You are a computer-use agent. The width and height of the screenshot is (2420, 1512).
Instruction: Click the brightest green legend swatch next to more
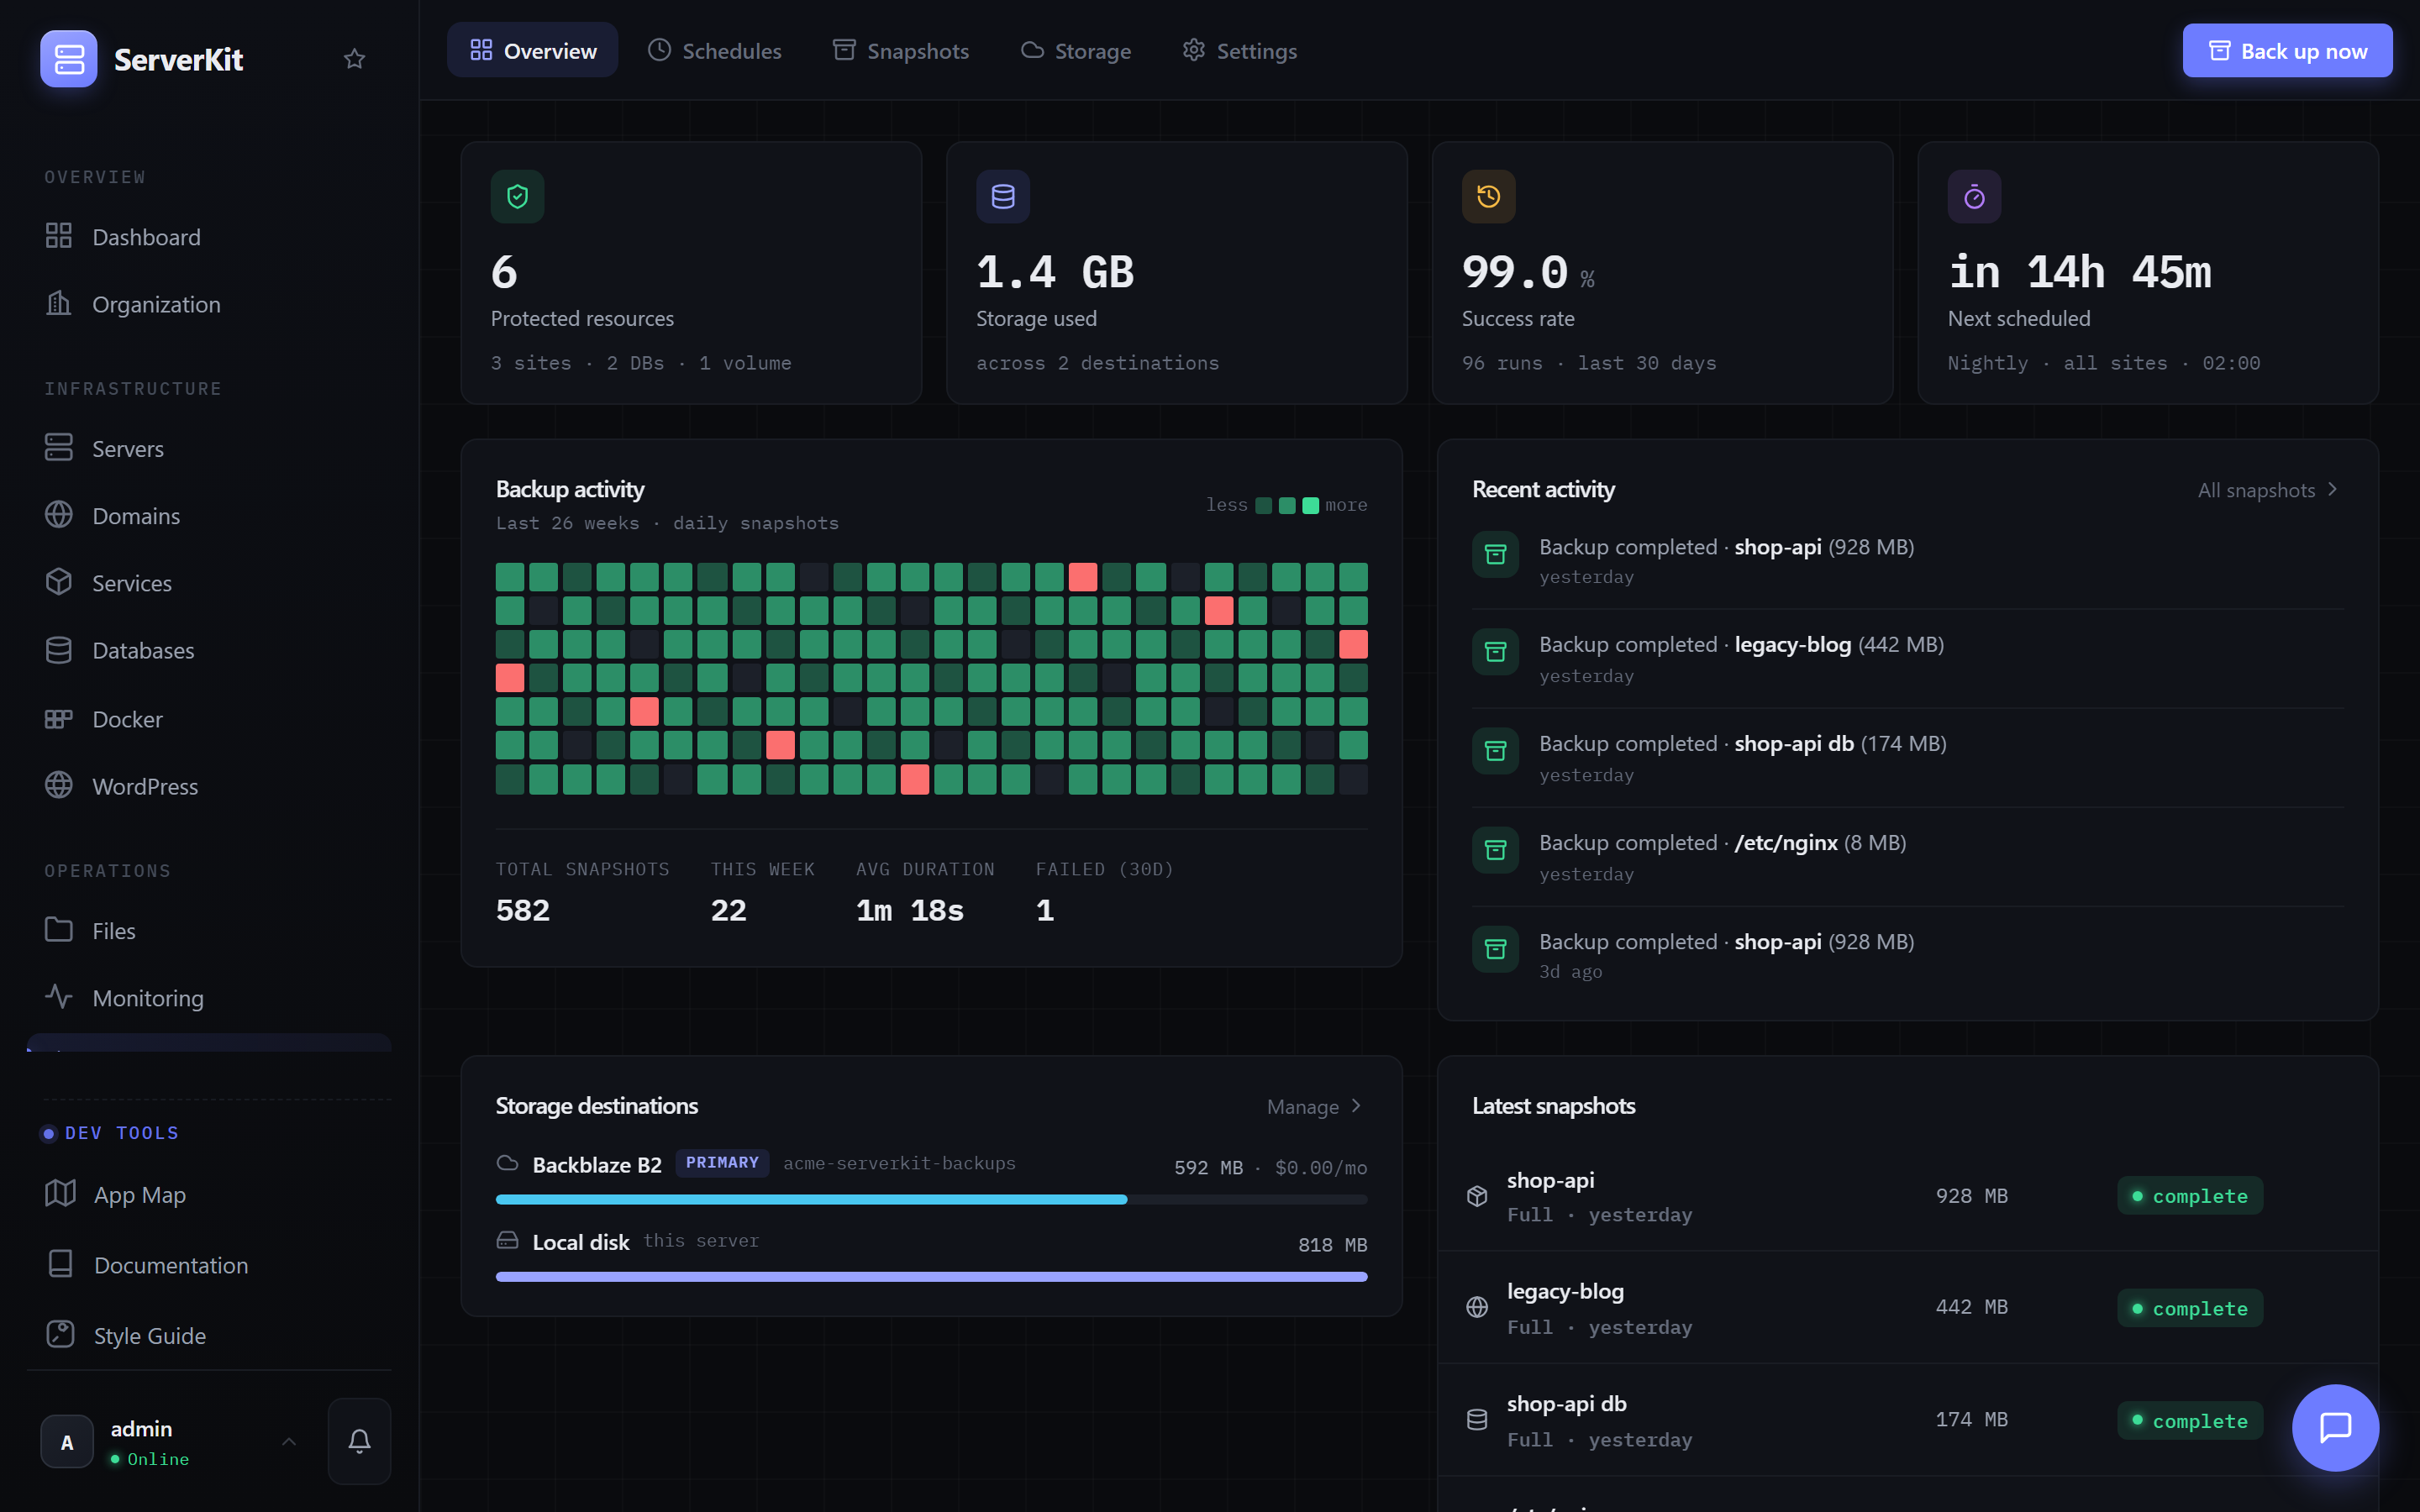1310,505
